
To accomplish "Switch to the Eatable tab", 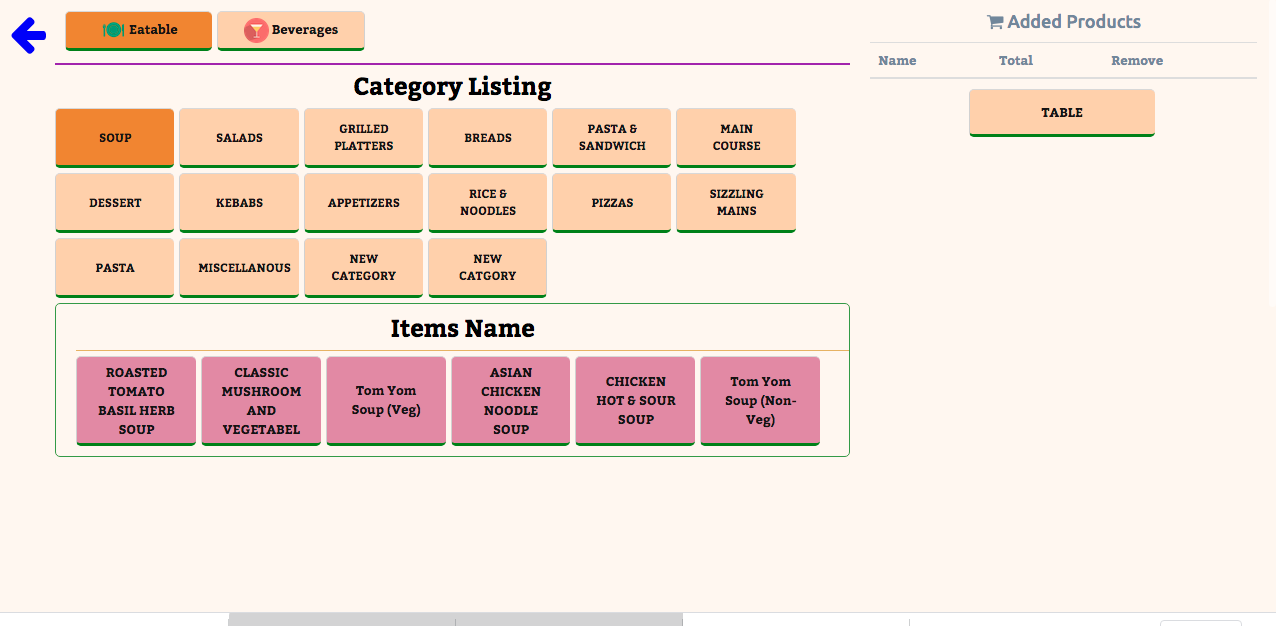I will click(x=139, y=30).
